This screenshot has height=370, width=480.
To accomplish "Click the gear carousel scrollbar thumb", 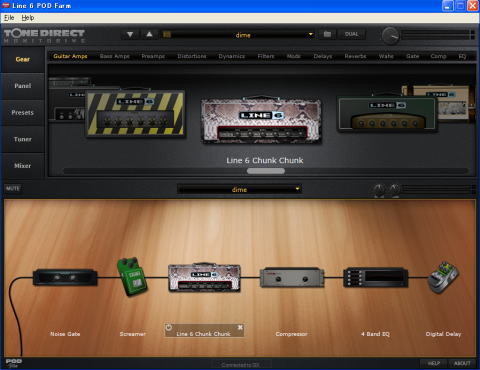I will (x=266, y=171).
